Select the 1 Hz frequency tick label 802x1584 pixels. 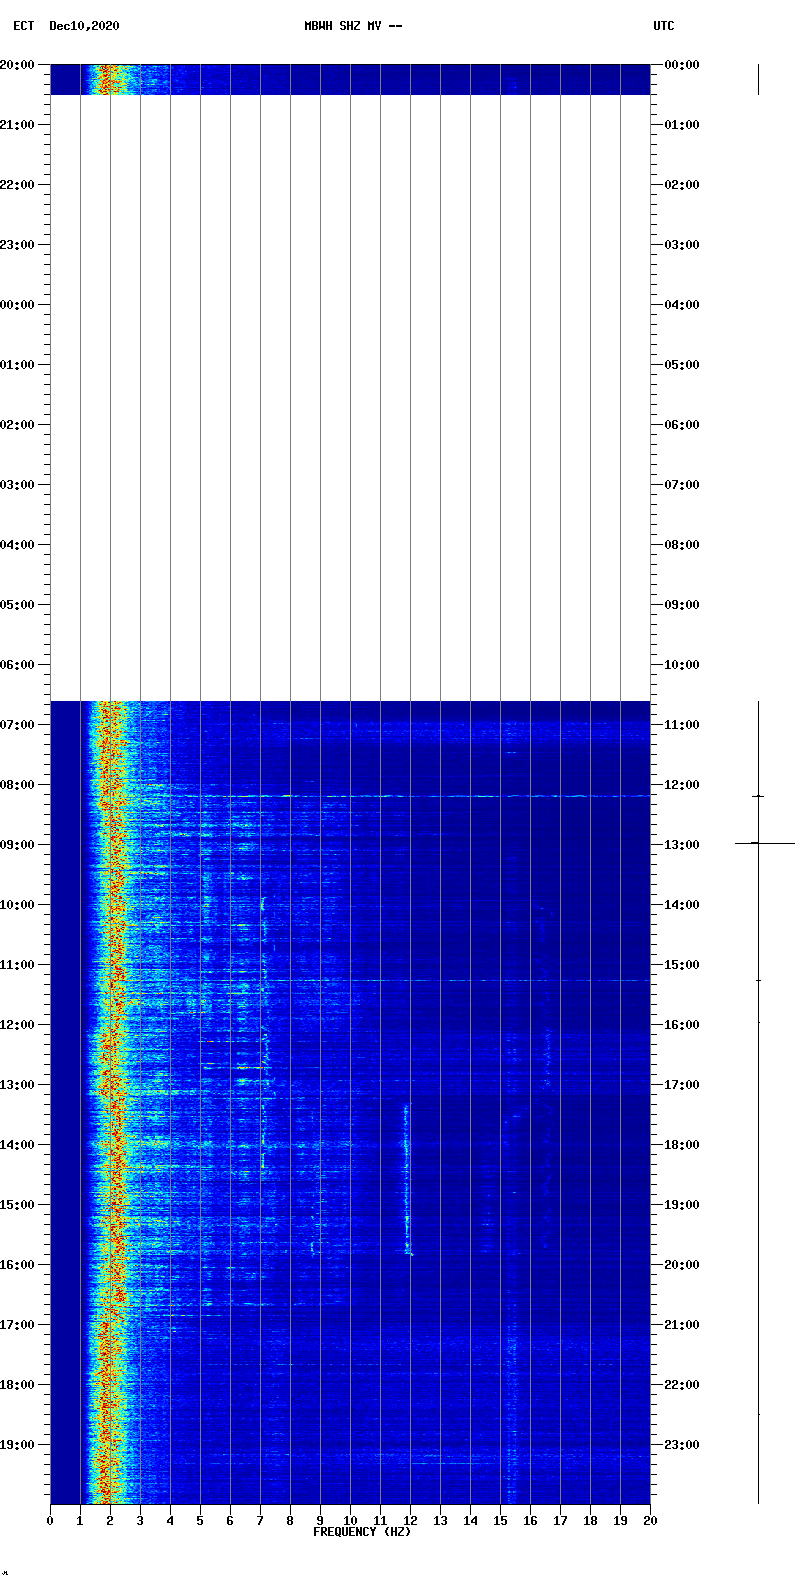(80, 1521)
